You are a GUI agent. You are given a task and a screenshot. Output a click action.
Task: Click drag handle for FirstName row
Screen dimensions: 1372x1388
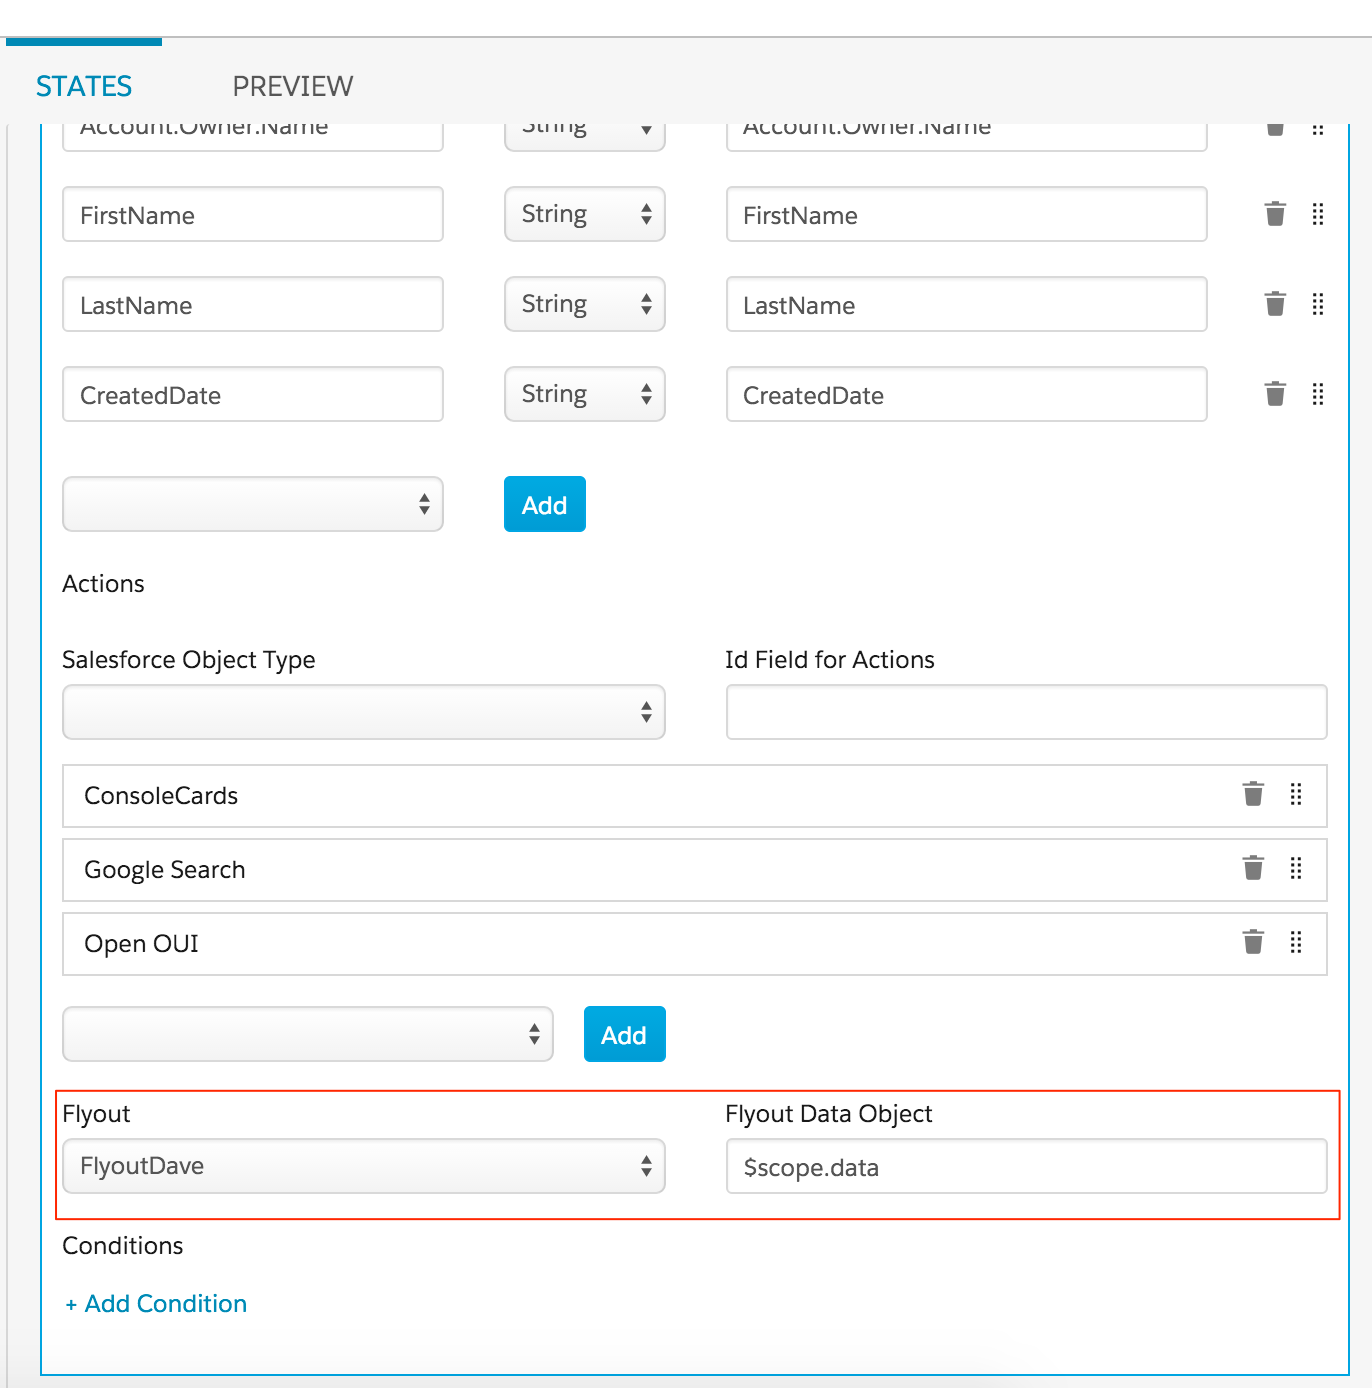pos(1318,214)
